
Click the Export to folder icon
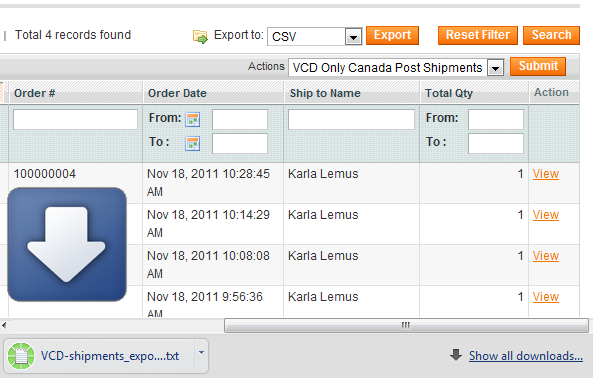[x=200, y=37]
